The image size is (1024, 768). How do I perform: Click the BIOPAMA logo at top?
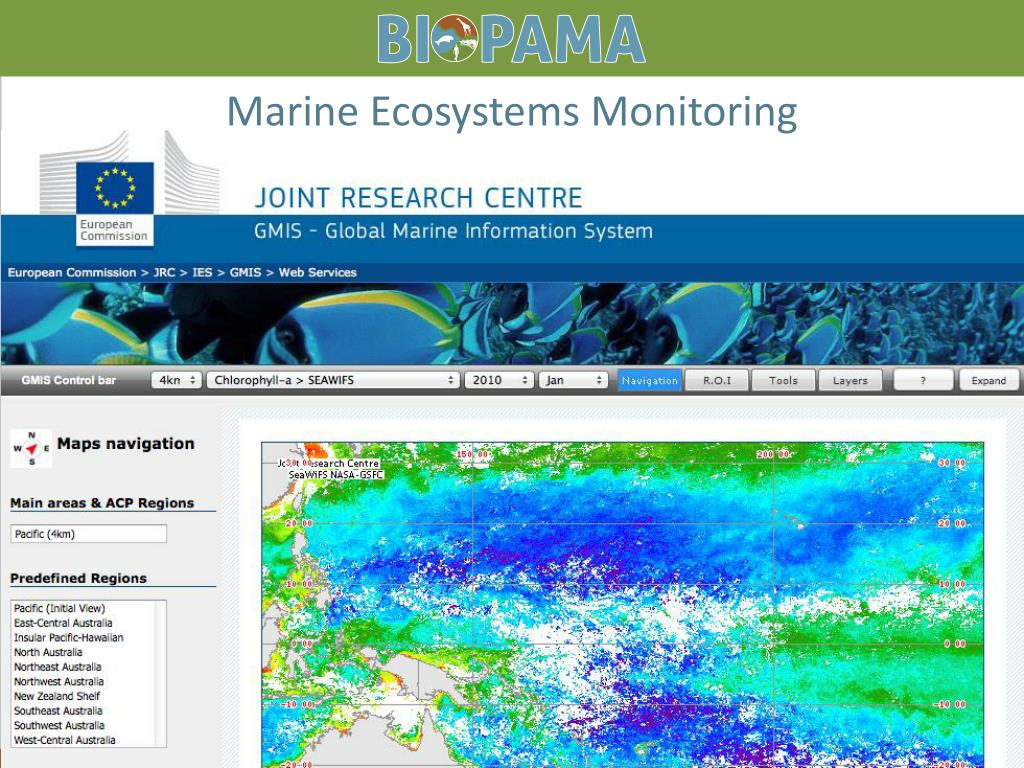pyautogui.click(x=511, y=39)
